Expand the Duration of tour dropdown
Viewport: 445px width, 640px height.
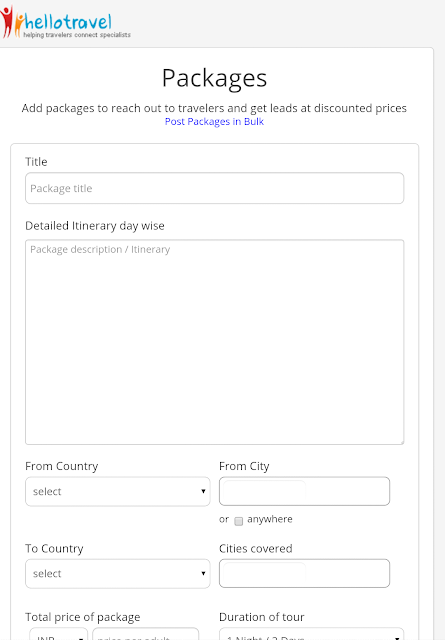pyautogui.click(x=312, y=635)
